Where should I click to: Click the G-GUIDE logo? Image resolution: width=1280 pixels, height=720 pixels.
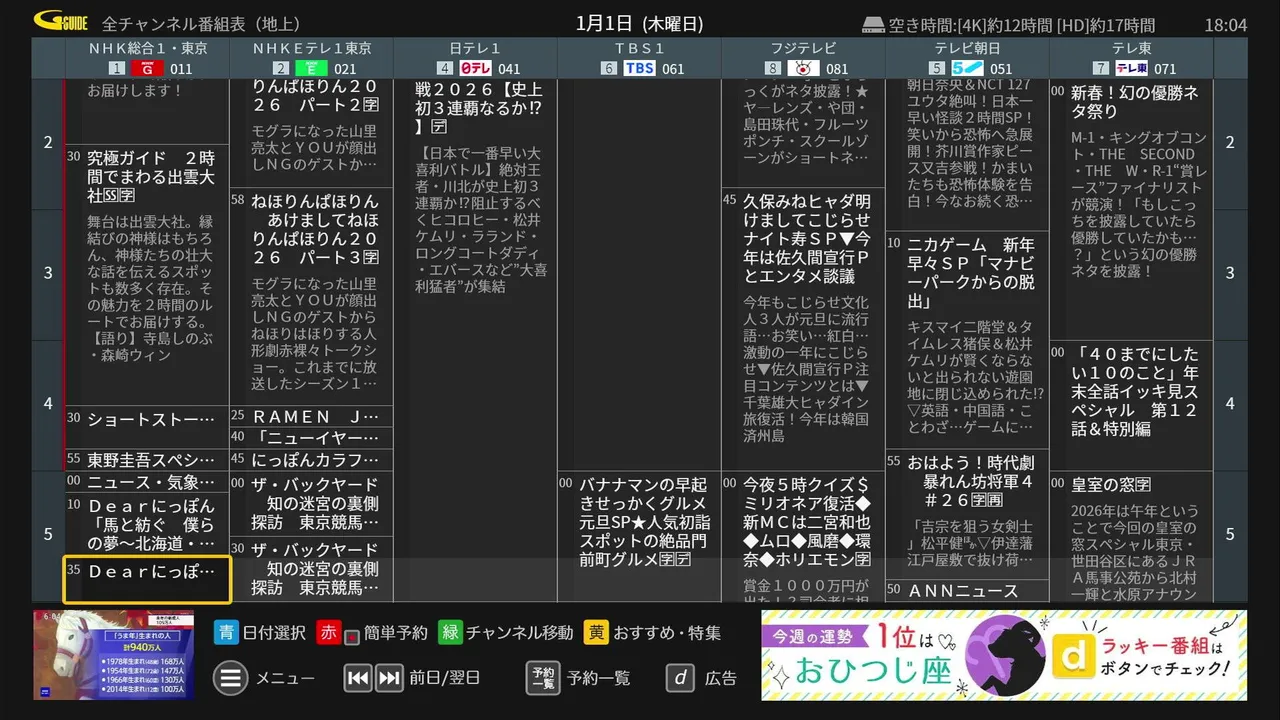pos(61,21)
